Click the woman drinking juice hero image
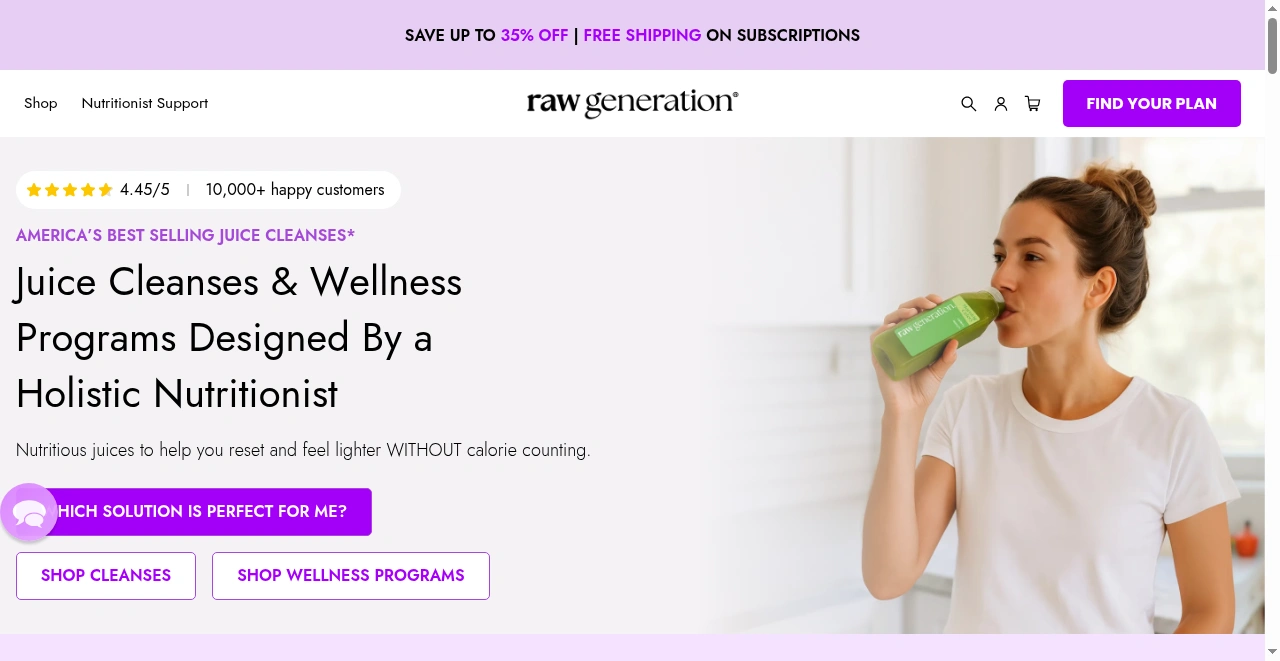Image resolution: width=1280 pixels, height=661 pixels. click(x=983, y=386)
